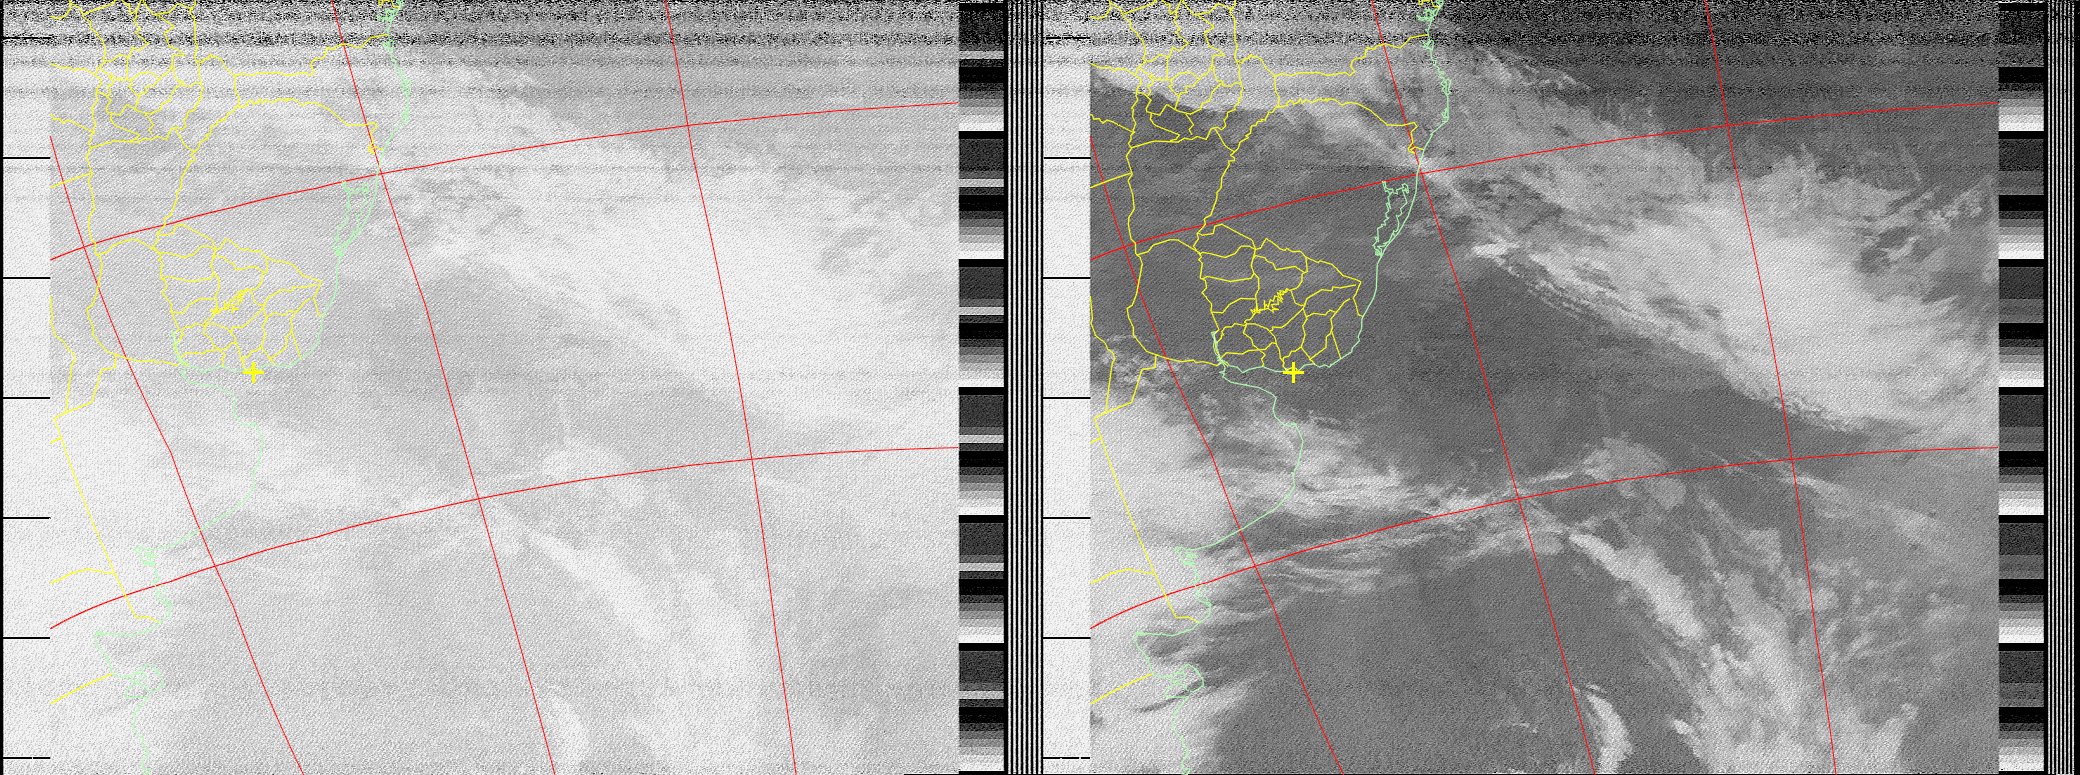Click the yellow lake outline in the right image
Image resolution: width=2080 pixels, height=775 pixels.
pyautogui.click(x=1269, y=302)
